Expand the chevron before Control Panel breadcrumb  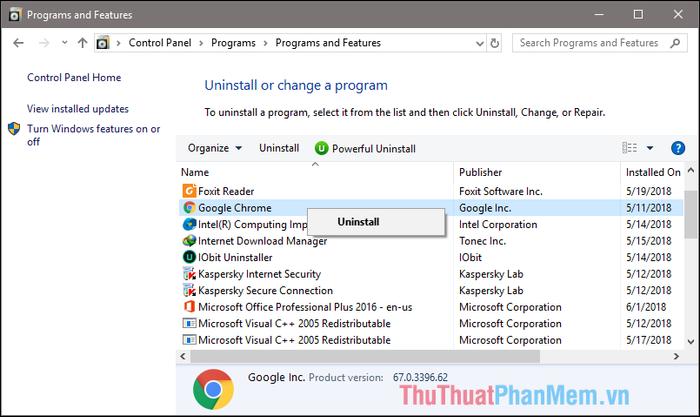point(119,43)
